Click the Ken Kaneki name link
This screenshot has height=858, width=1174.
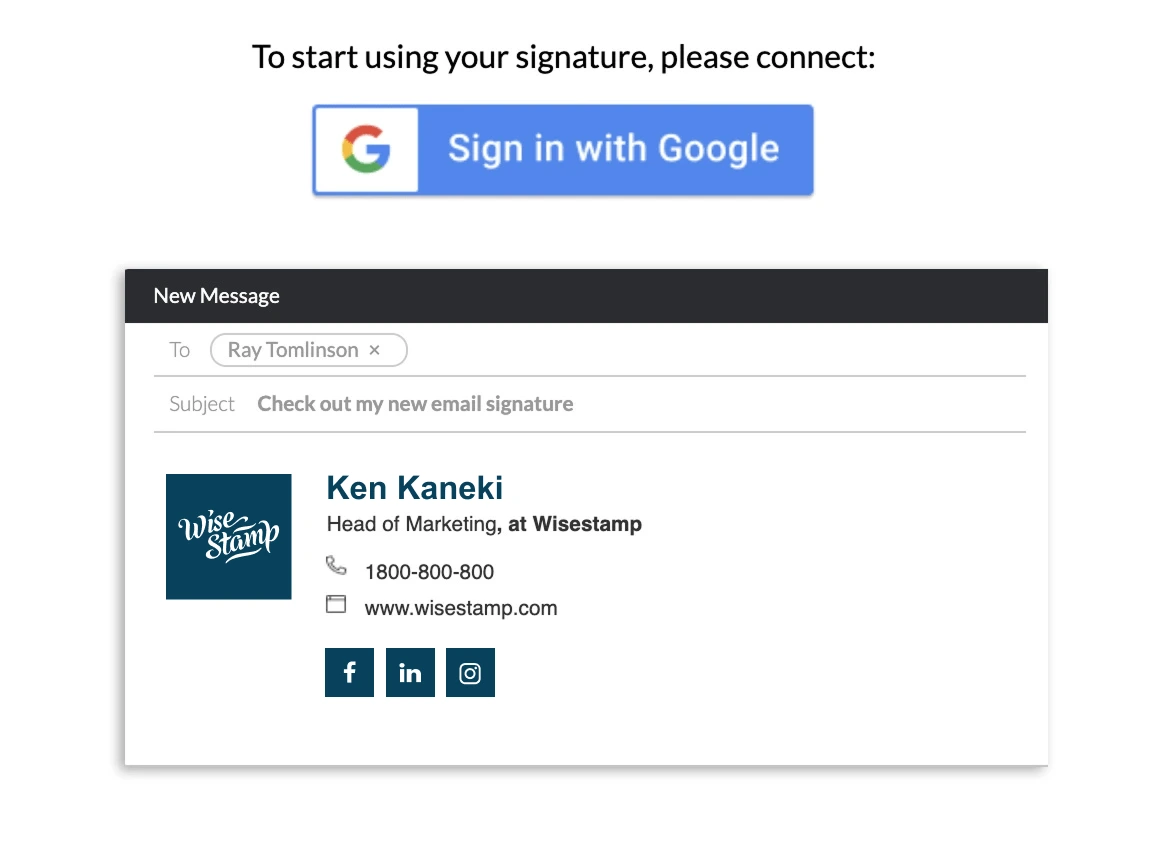click(x=414, y=488)
